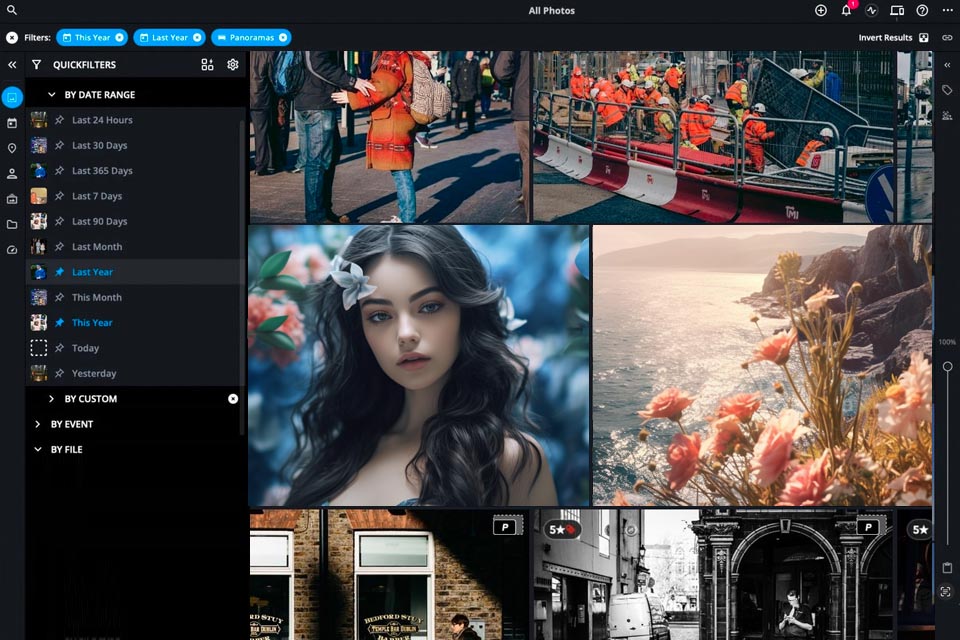
Task: Collapse the By Date Range section
Action: (51, 94)
